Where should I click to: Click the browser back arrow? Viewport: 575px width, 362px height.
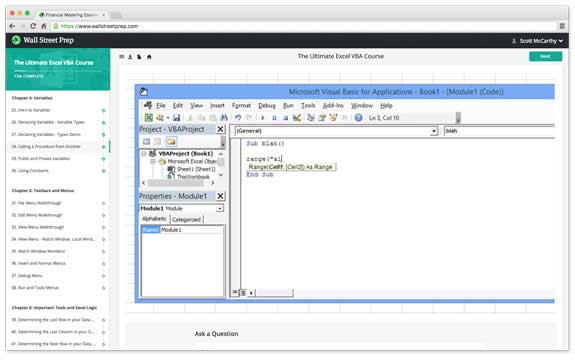(x=12, y=26)
